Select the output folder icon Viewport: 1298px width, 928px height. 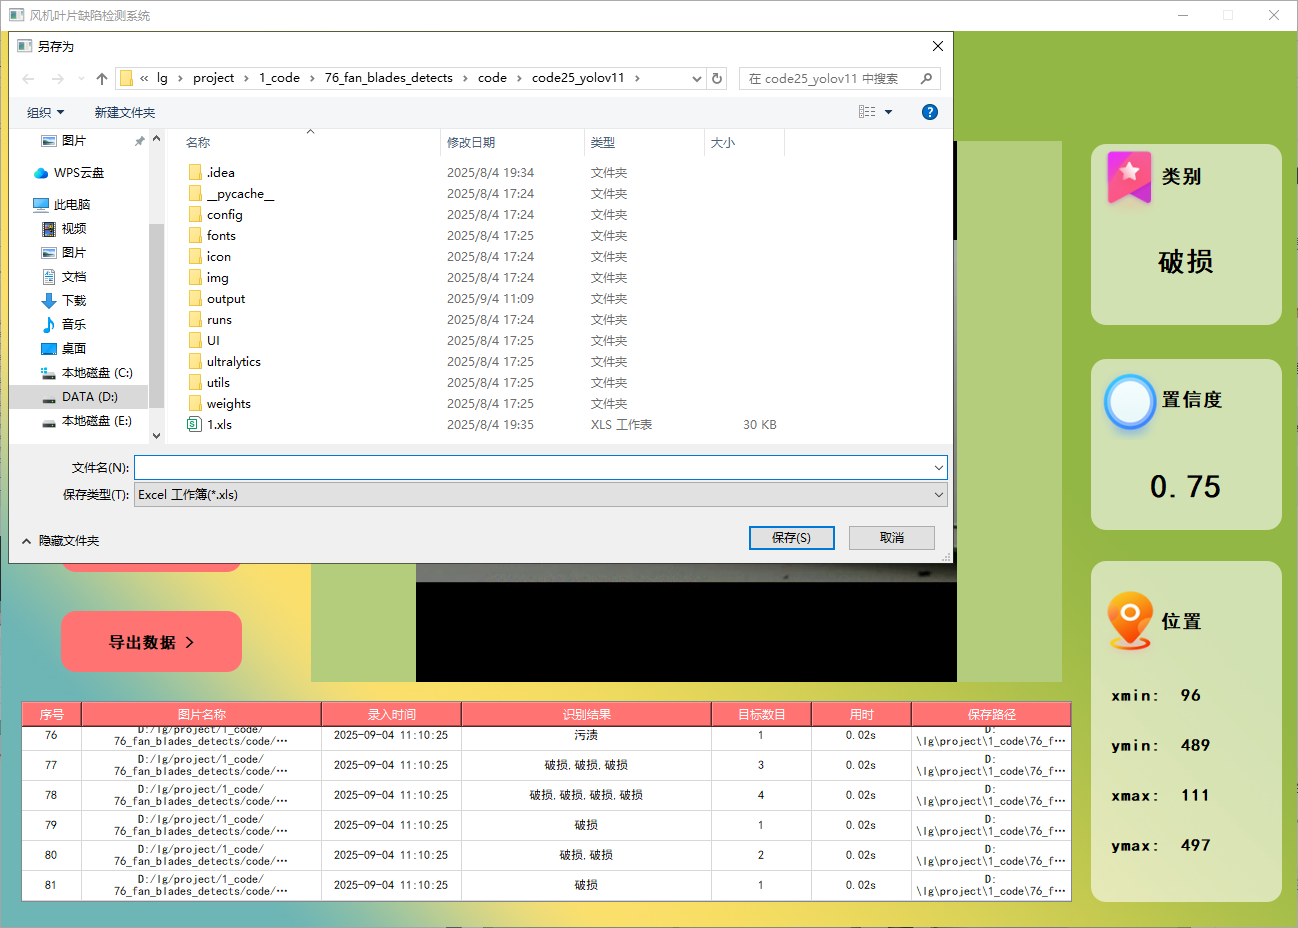(x=195, y=298)
